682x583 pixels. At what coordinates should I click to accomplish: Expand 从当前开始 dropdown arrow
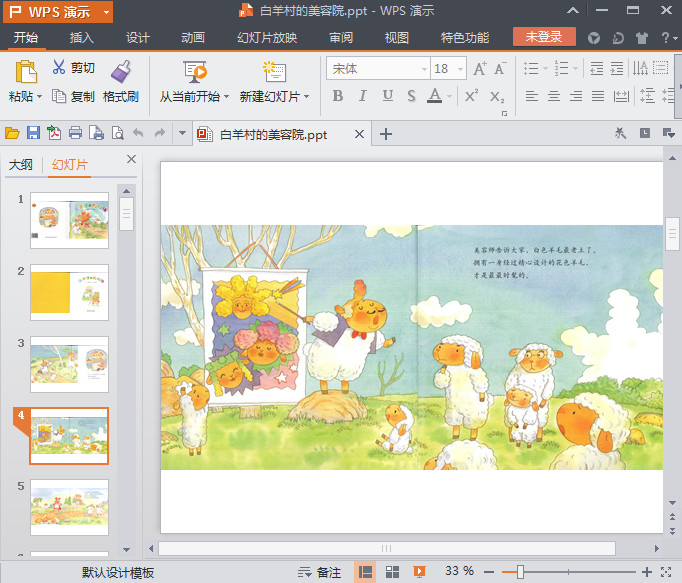click(226, 97)
